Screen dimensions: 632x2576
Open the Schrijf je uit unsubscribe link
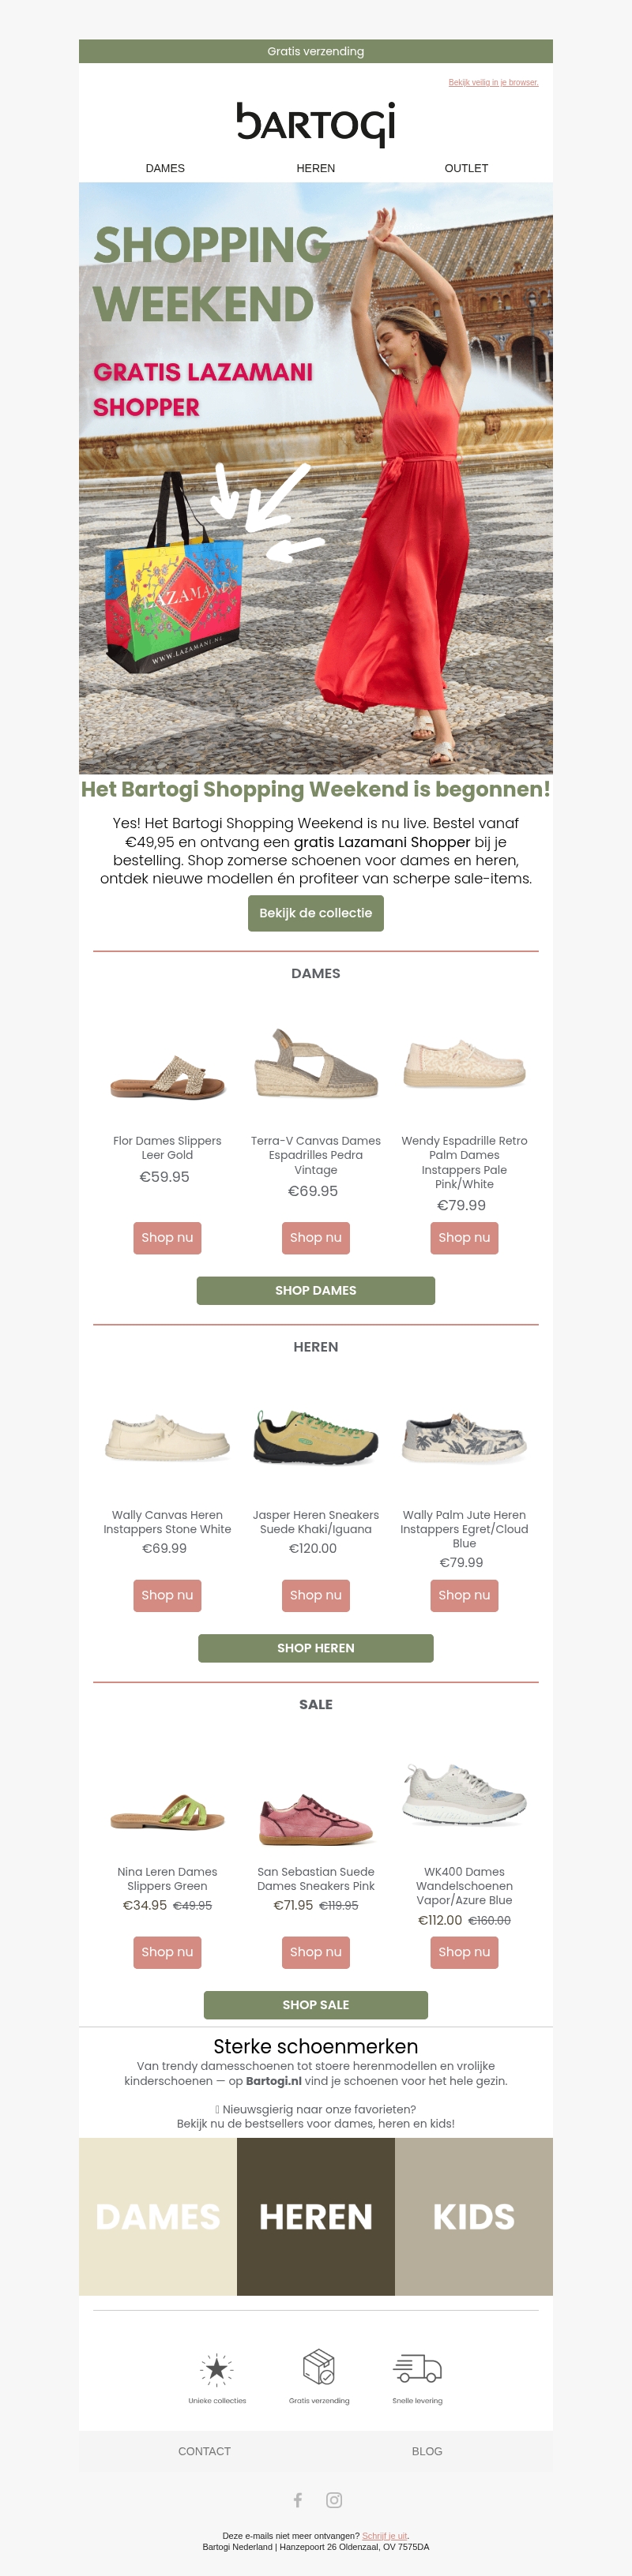[x=385, y=2535]
